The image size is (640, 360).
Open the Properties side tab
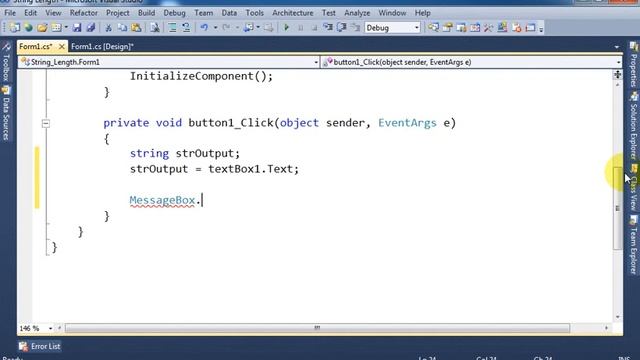tap(633, 64)
